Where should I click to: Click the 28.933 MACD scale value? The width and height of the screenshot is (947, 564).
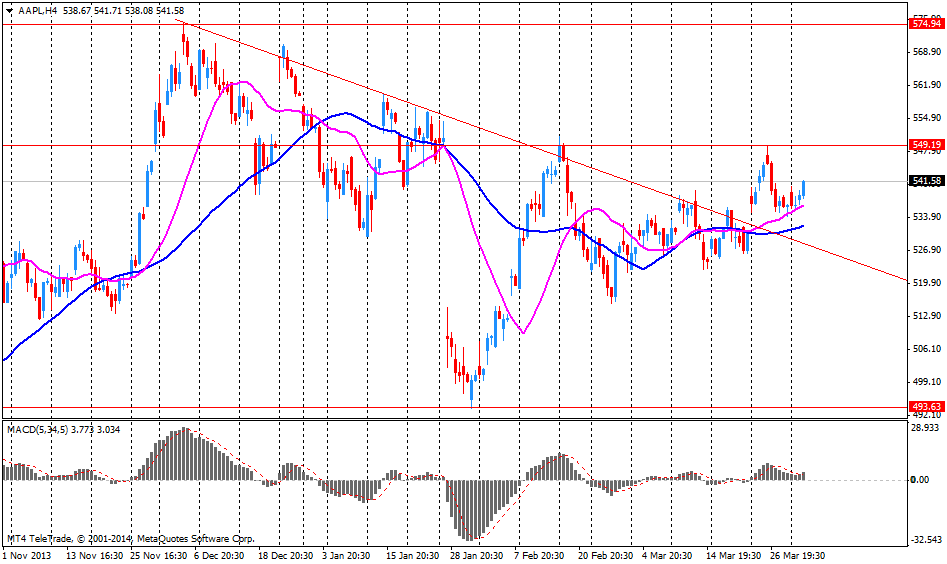(x=925, y=428)
